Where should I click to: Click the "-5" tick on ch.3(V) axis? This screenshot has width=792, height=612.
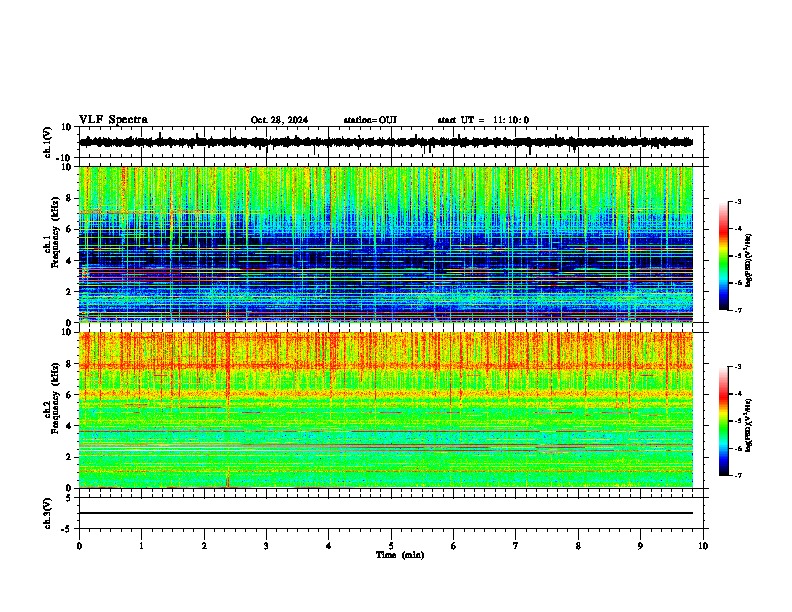[67, 529]
